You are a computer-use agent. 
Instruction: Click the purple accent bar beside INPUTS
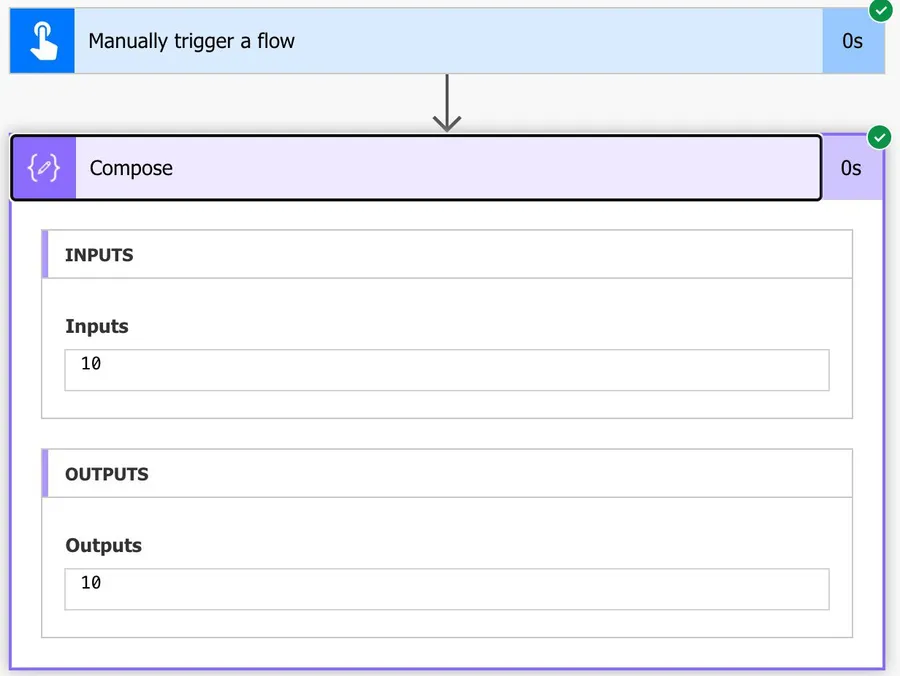(x=45, y=255)
